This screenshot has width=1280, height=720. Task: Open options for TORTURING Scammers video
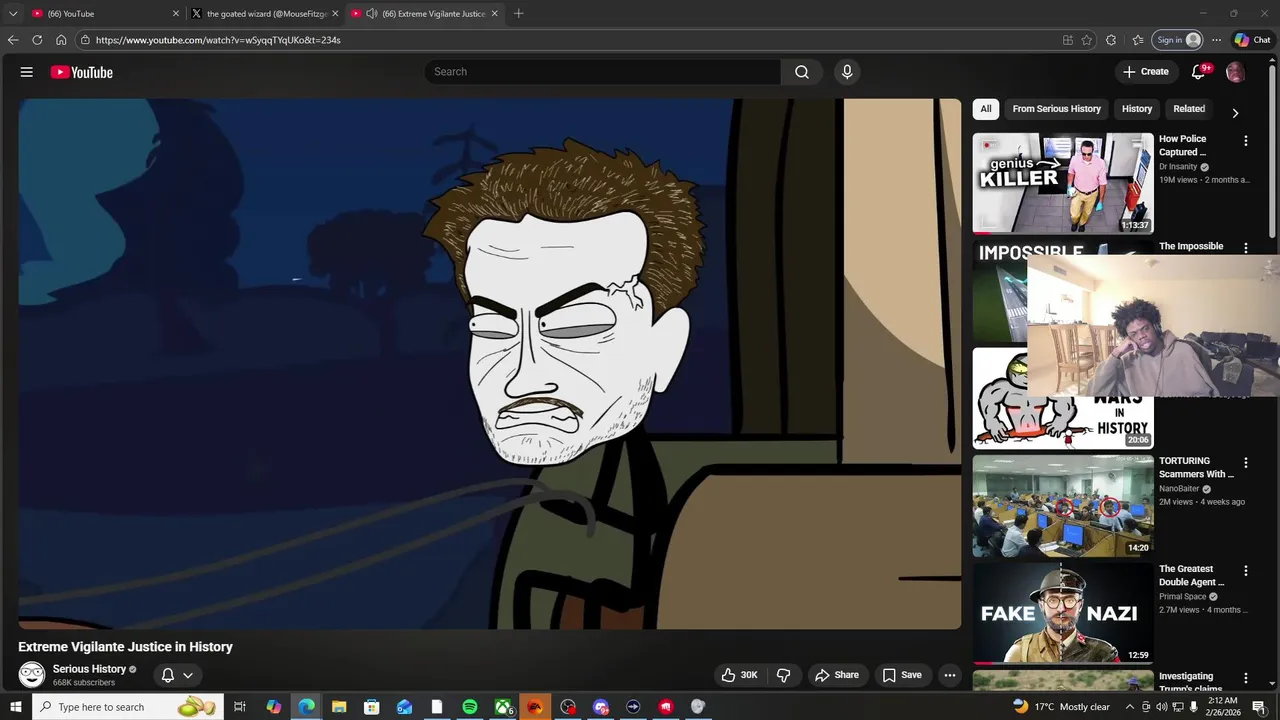point(1246,463)
